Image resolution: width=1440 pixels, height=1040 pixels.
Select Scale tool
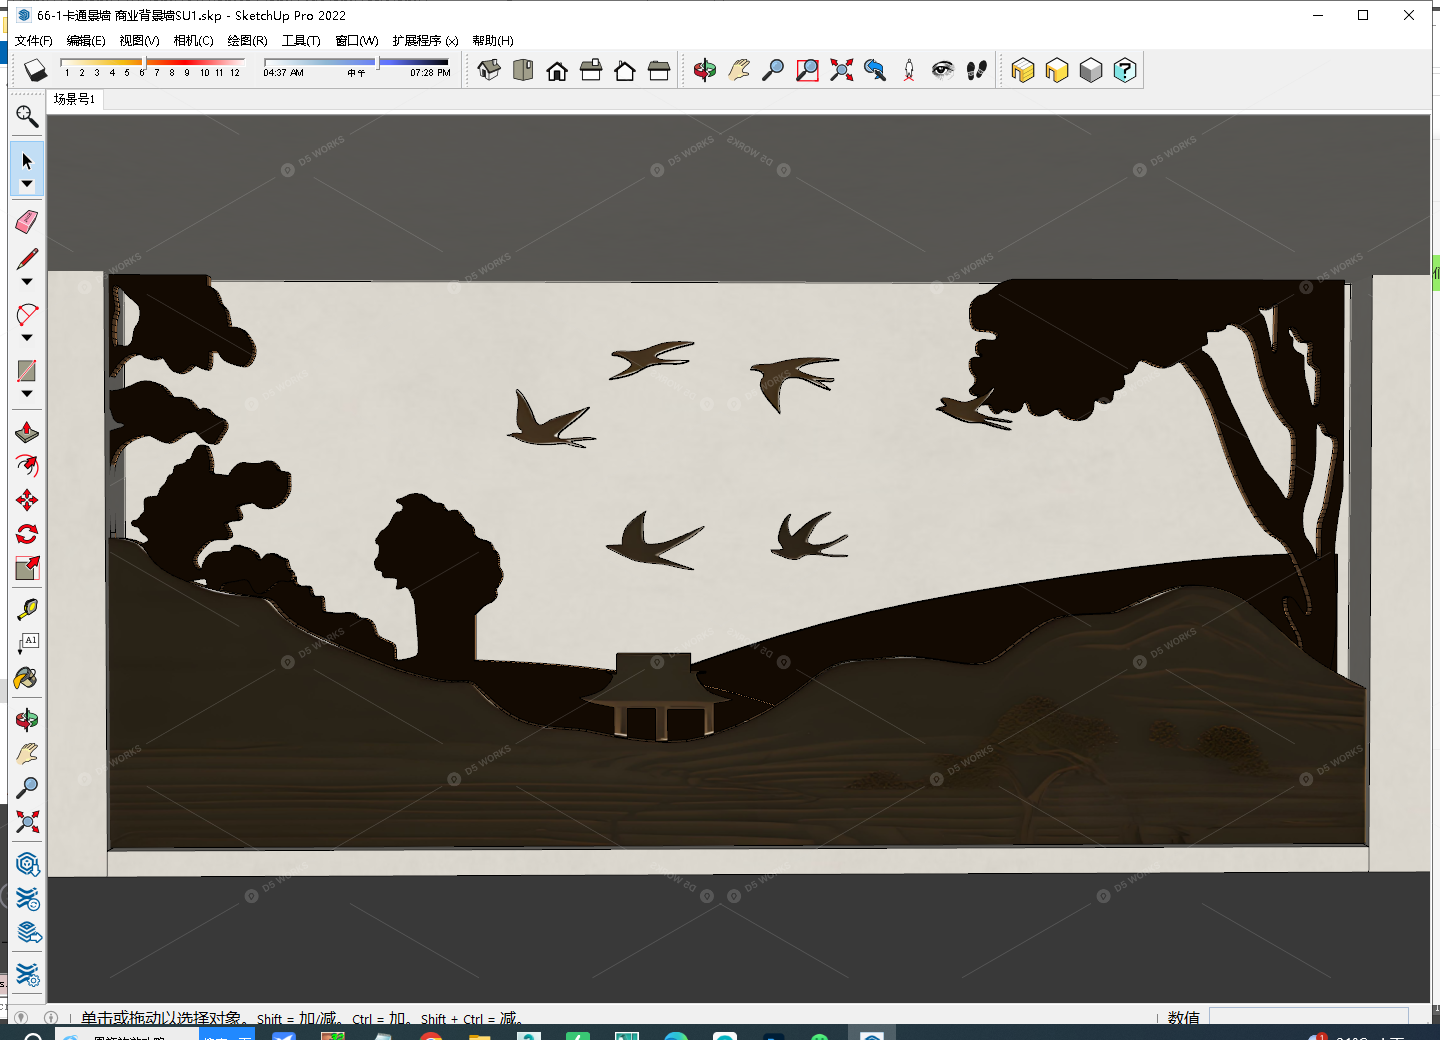coord(27,568)
